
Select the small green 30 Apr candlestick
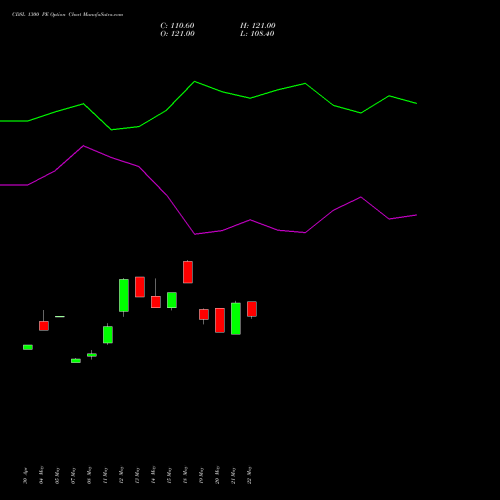tap(28, 347)
